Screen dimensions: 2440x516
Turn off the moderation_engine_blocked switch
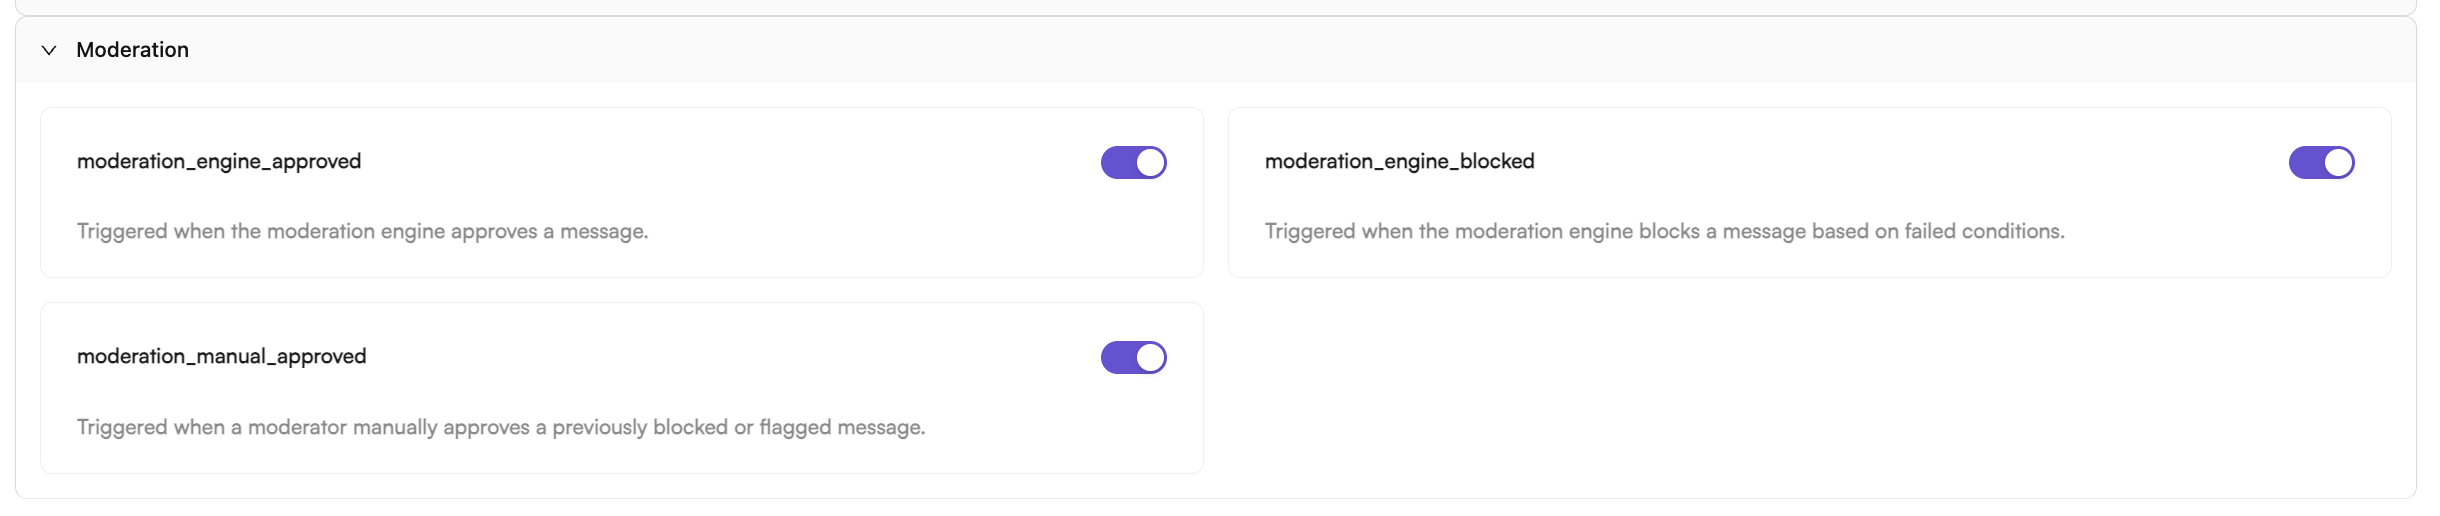point(2321,162)
